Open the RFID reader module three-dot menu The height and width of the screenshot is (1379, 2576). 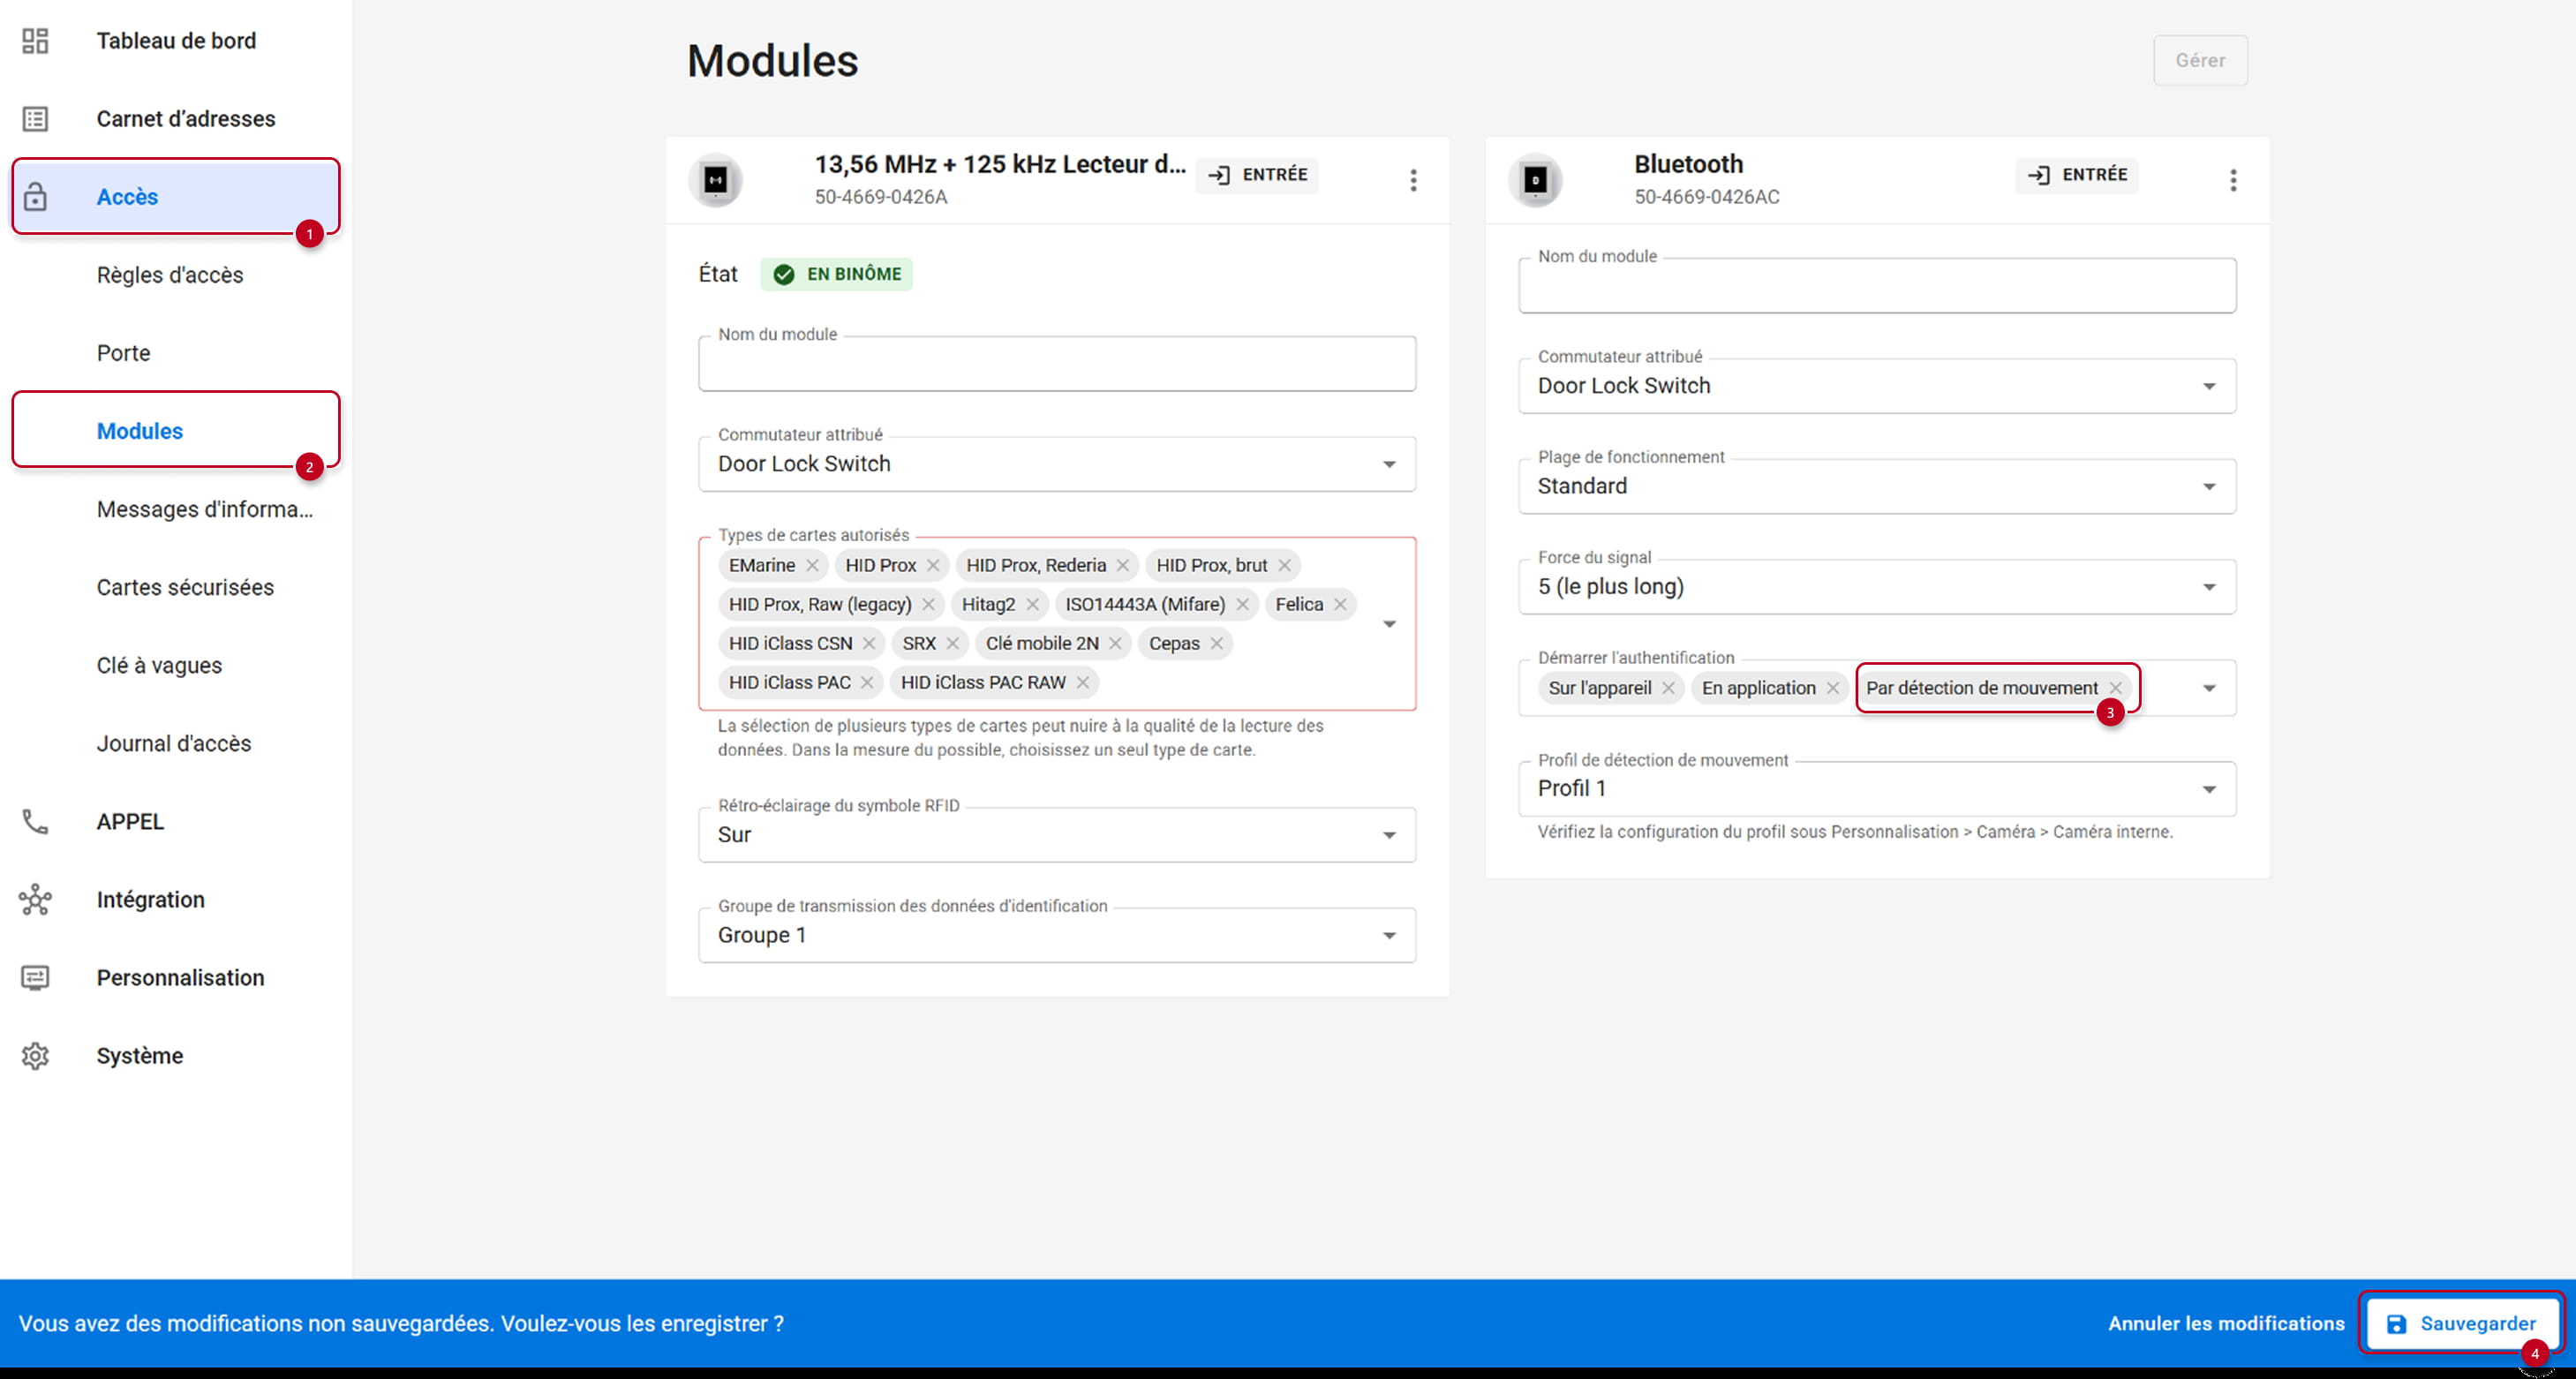click(1413, 180)
